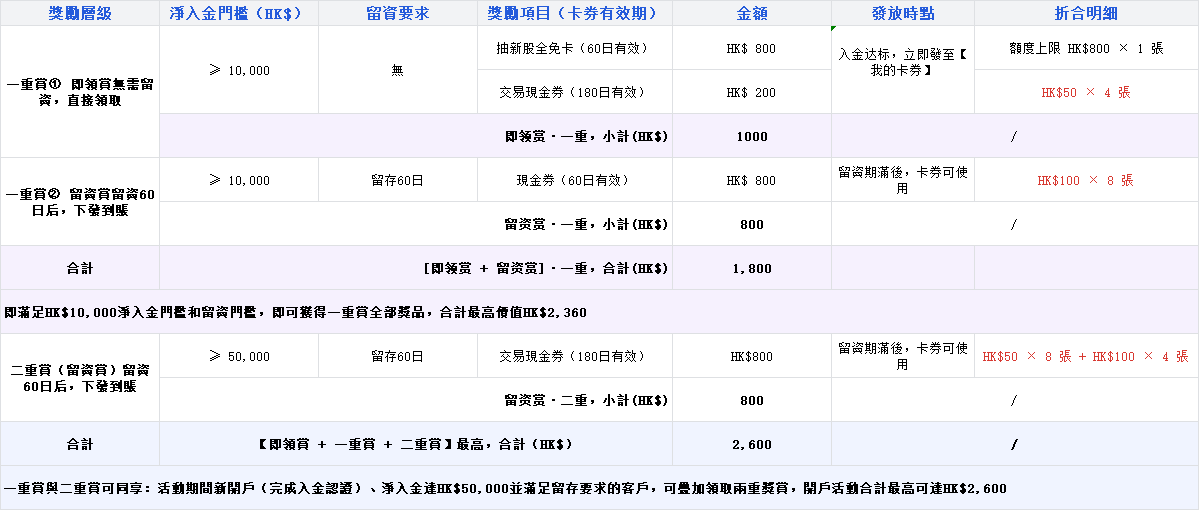Viewport: 1199px width, 510px height.
Task: Click 交易現金券（180日有效）in 一重賞① row
Action: pyautogui.click(x=574, y=92)
